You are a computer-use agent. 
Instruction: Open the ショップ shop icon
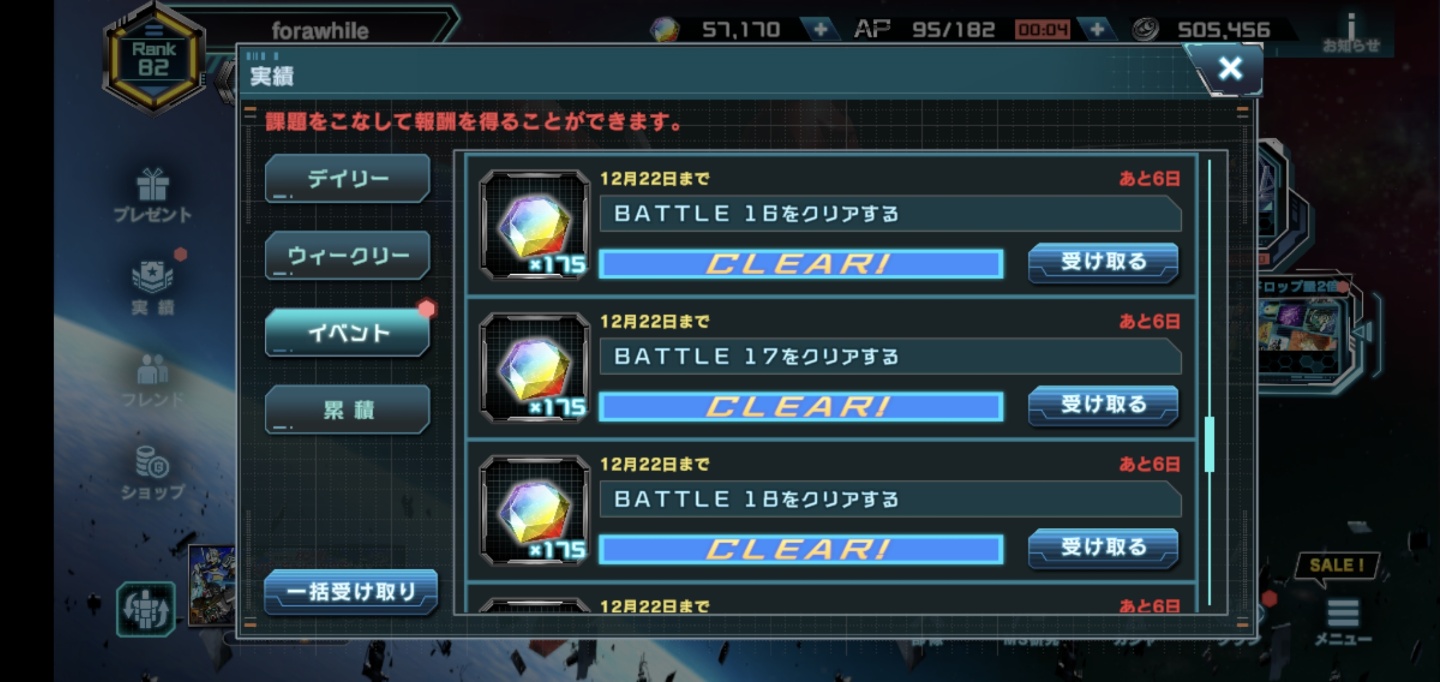153,473
